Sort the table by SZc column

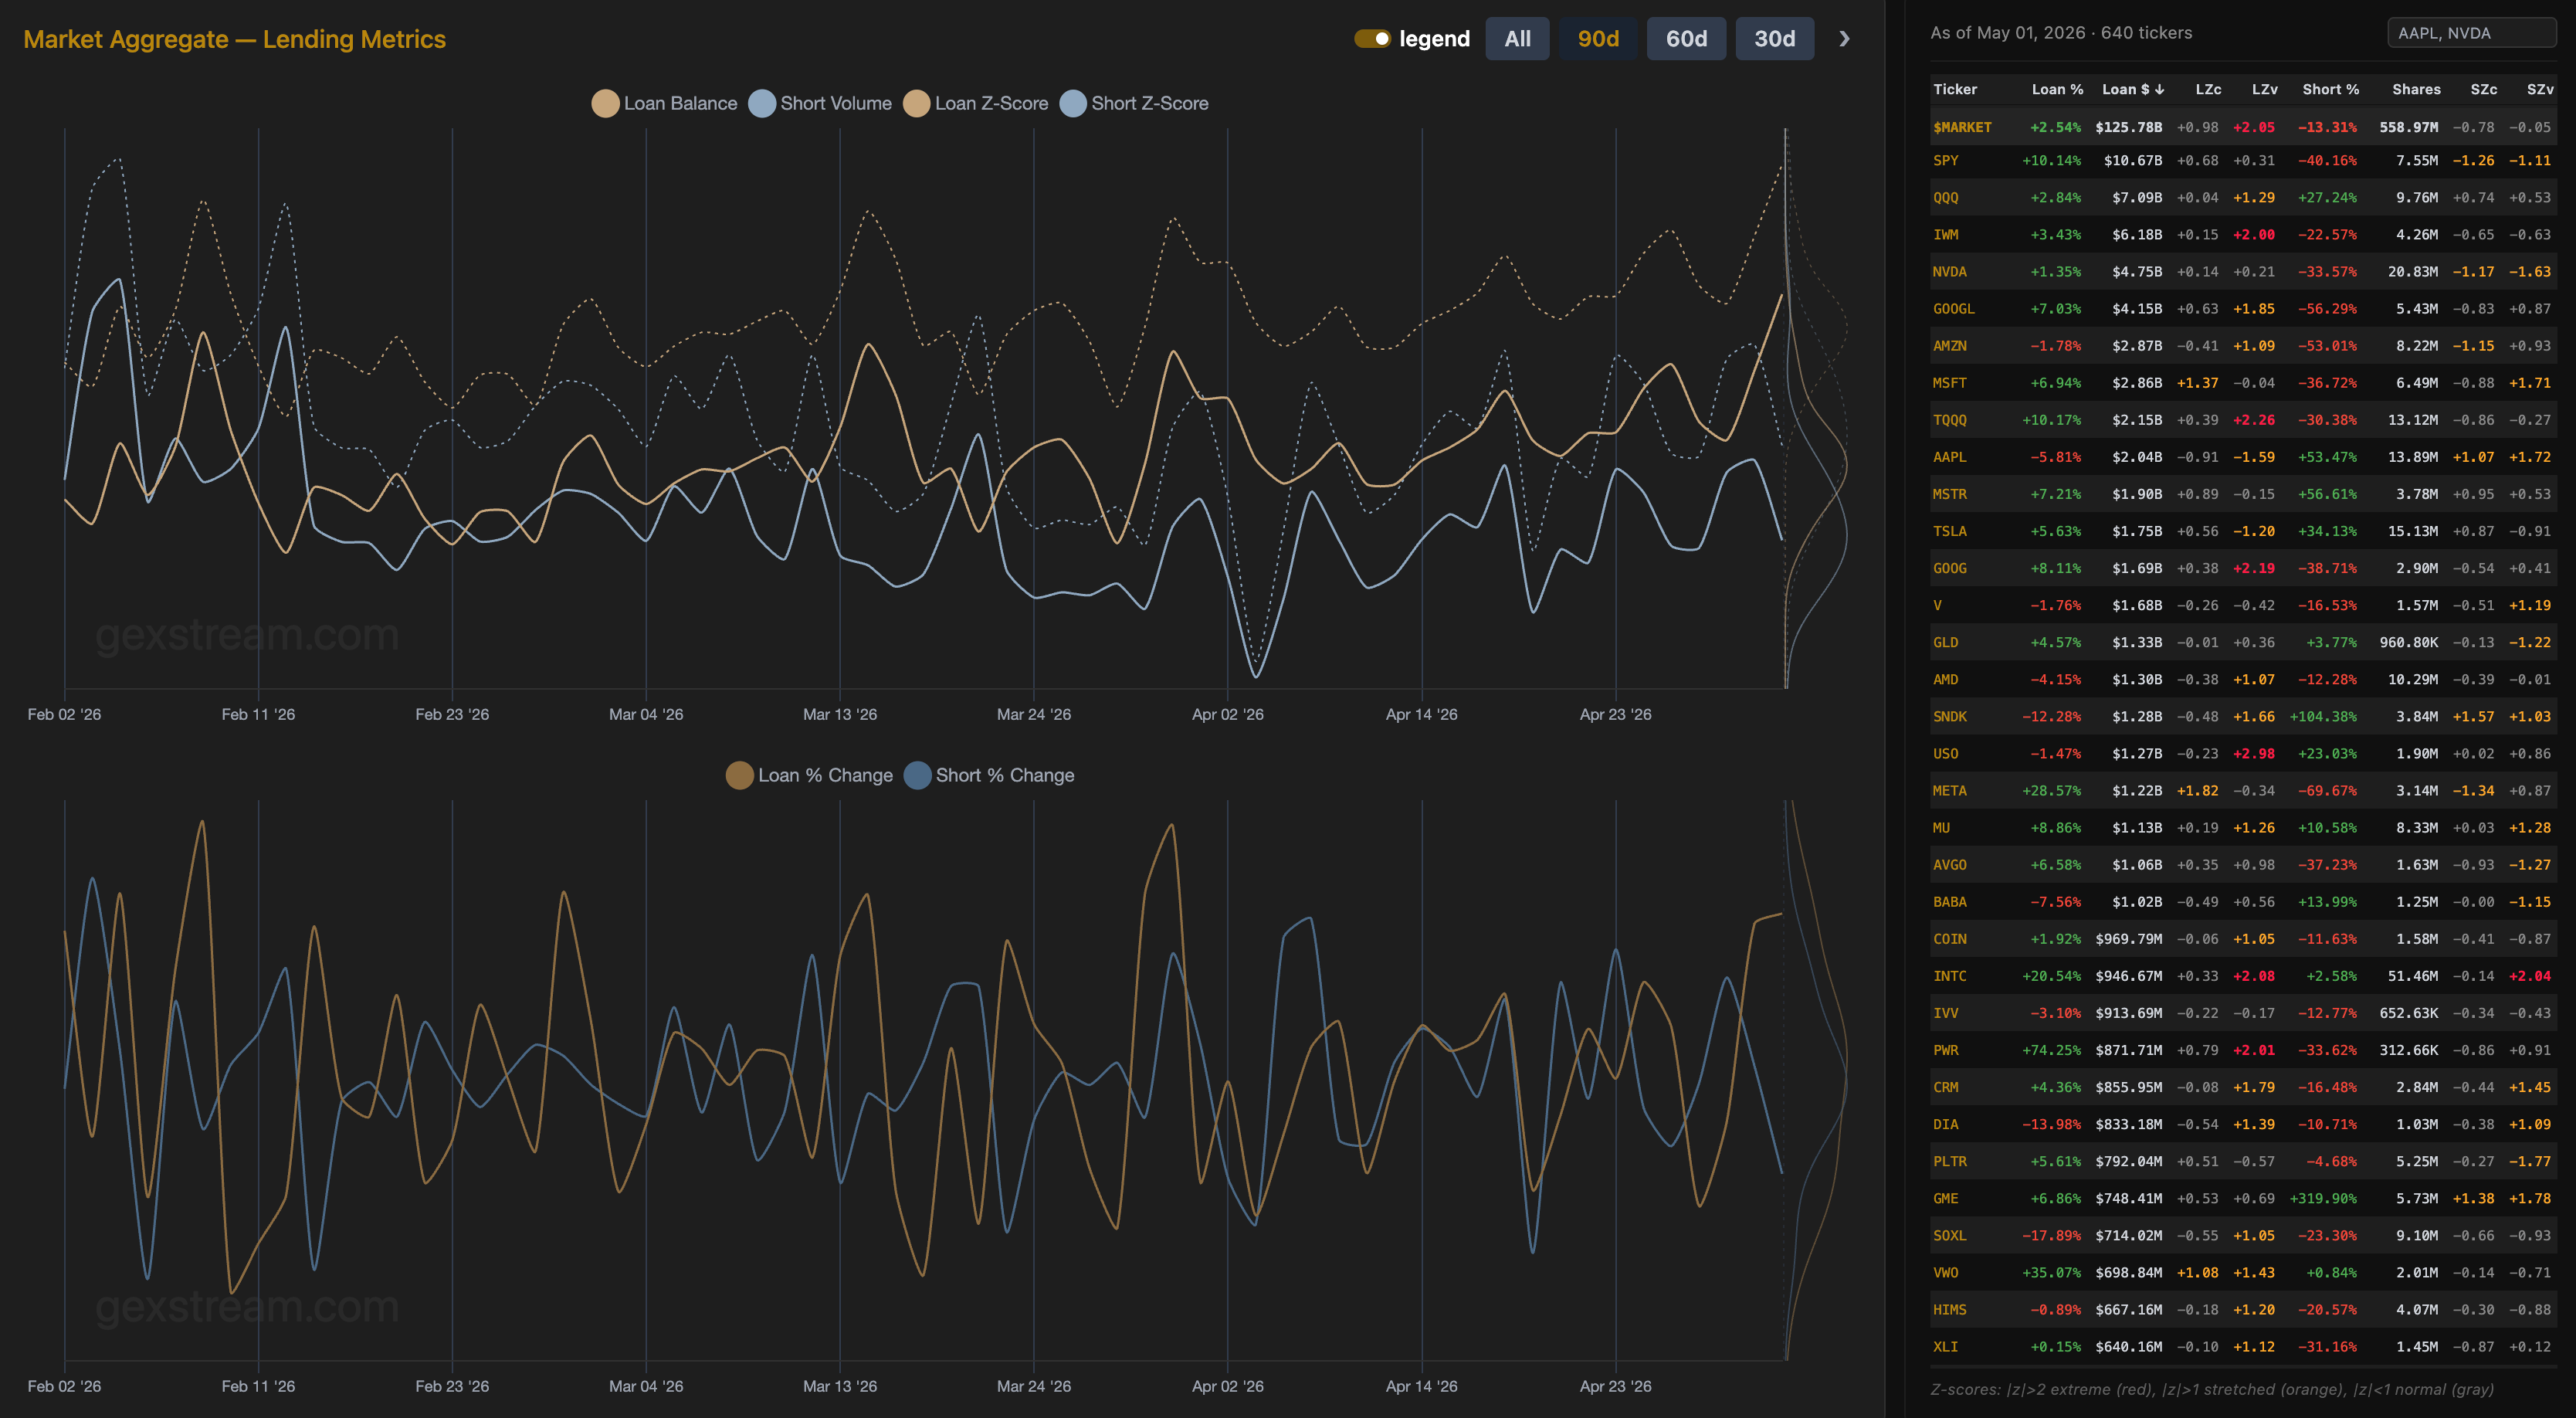point(2483,89)
